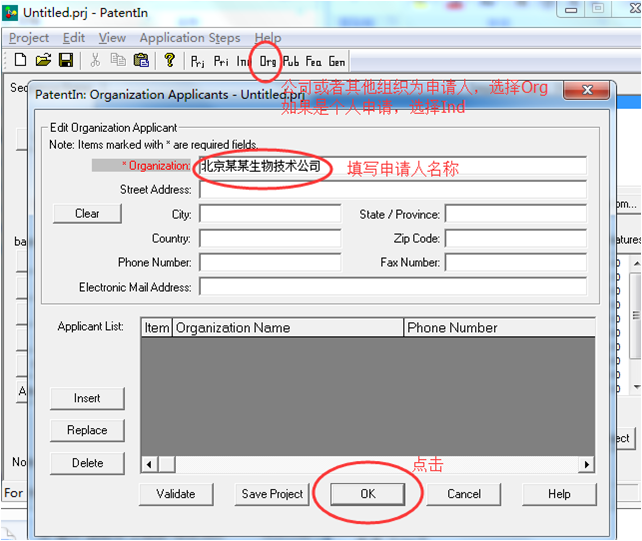
Task: Click the applicant list horizontal scrollbar left arrow
Action: [150, 464]
